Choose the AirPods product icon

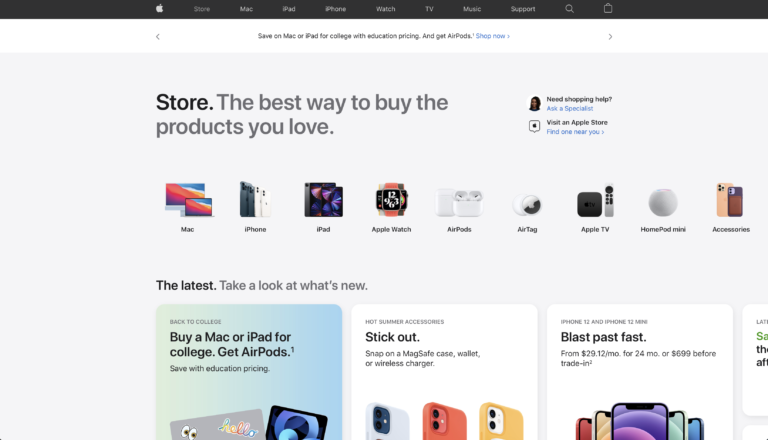tap(459, 202)
